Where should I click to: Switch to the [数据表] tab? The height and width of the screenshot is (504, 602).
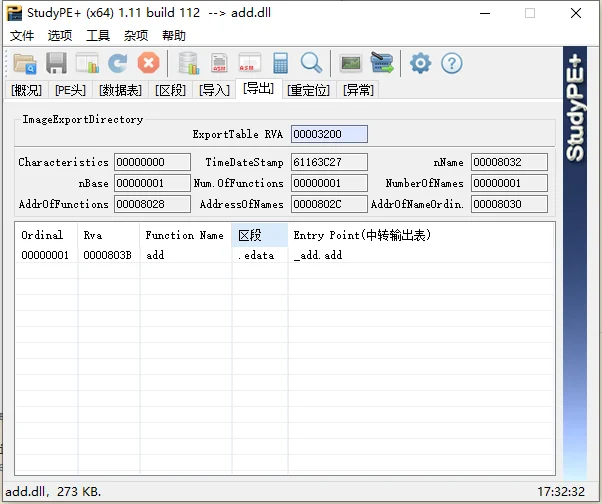120,90
